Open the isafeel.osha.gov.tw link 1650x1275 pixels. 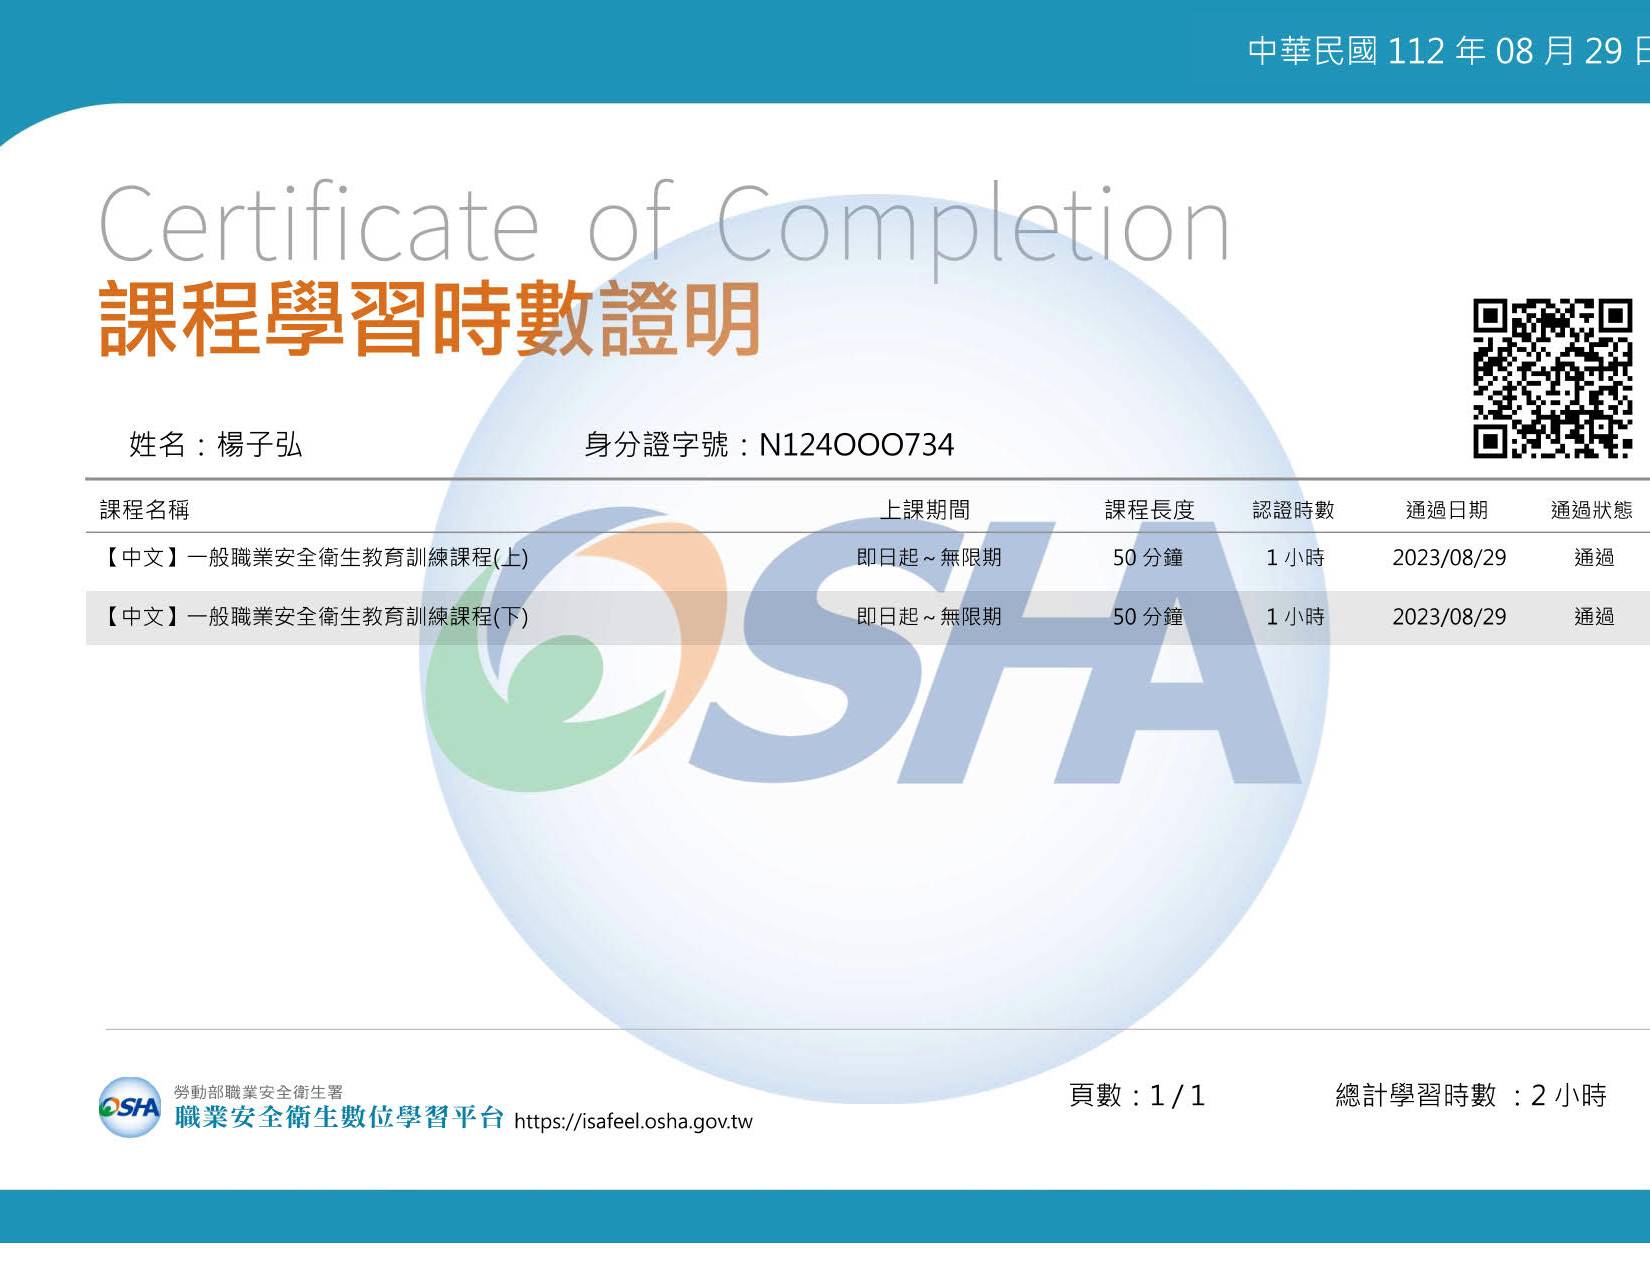[x=633, y=1121]
